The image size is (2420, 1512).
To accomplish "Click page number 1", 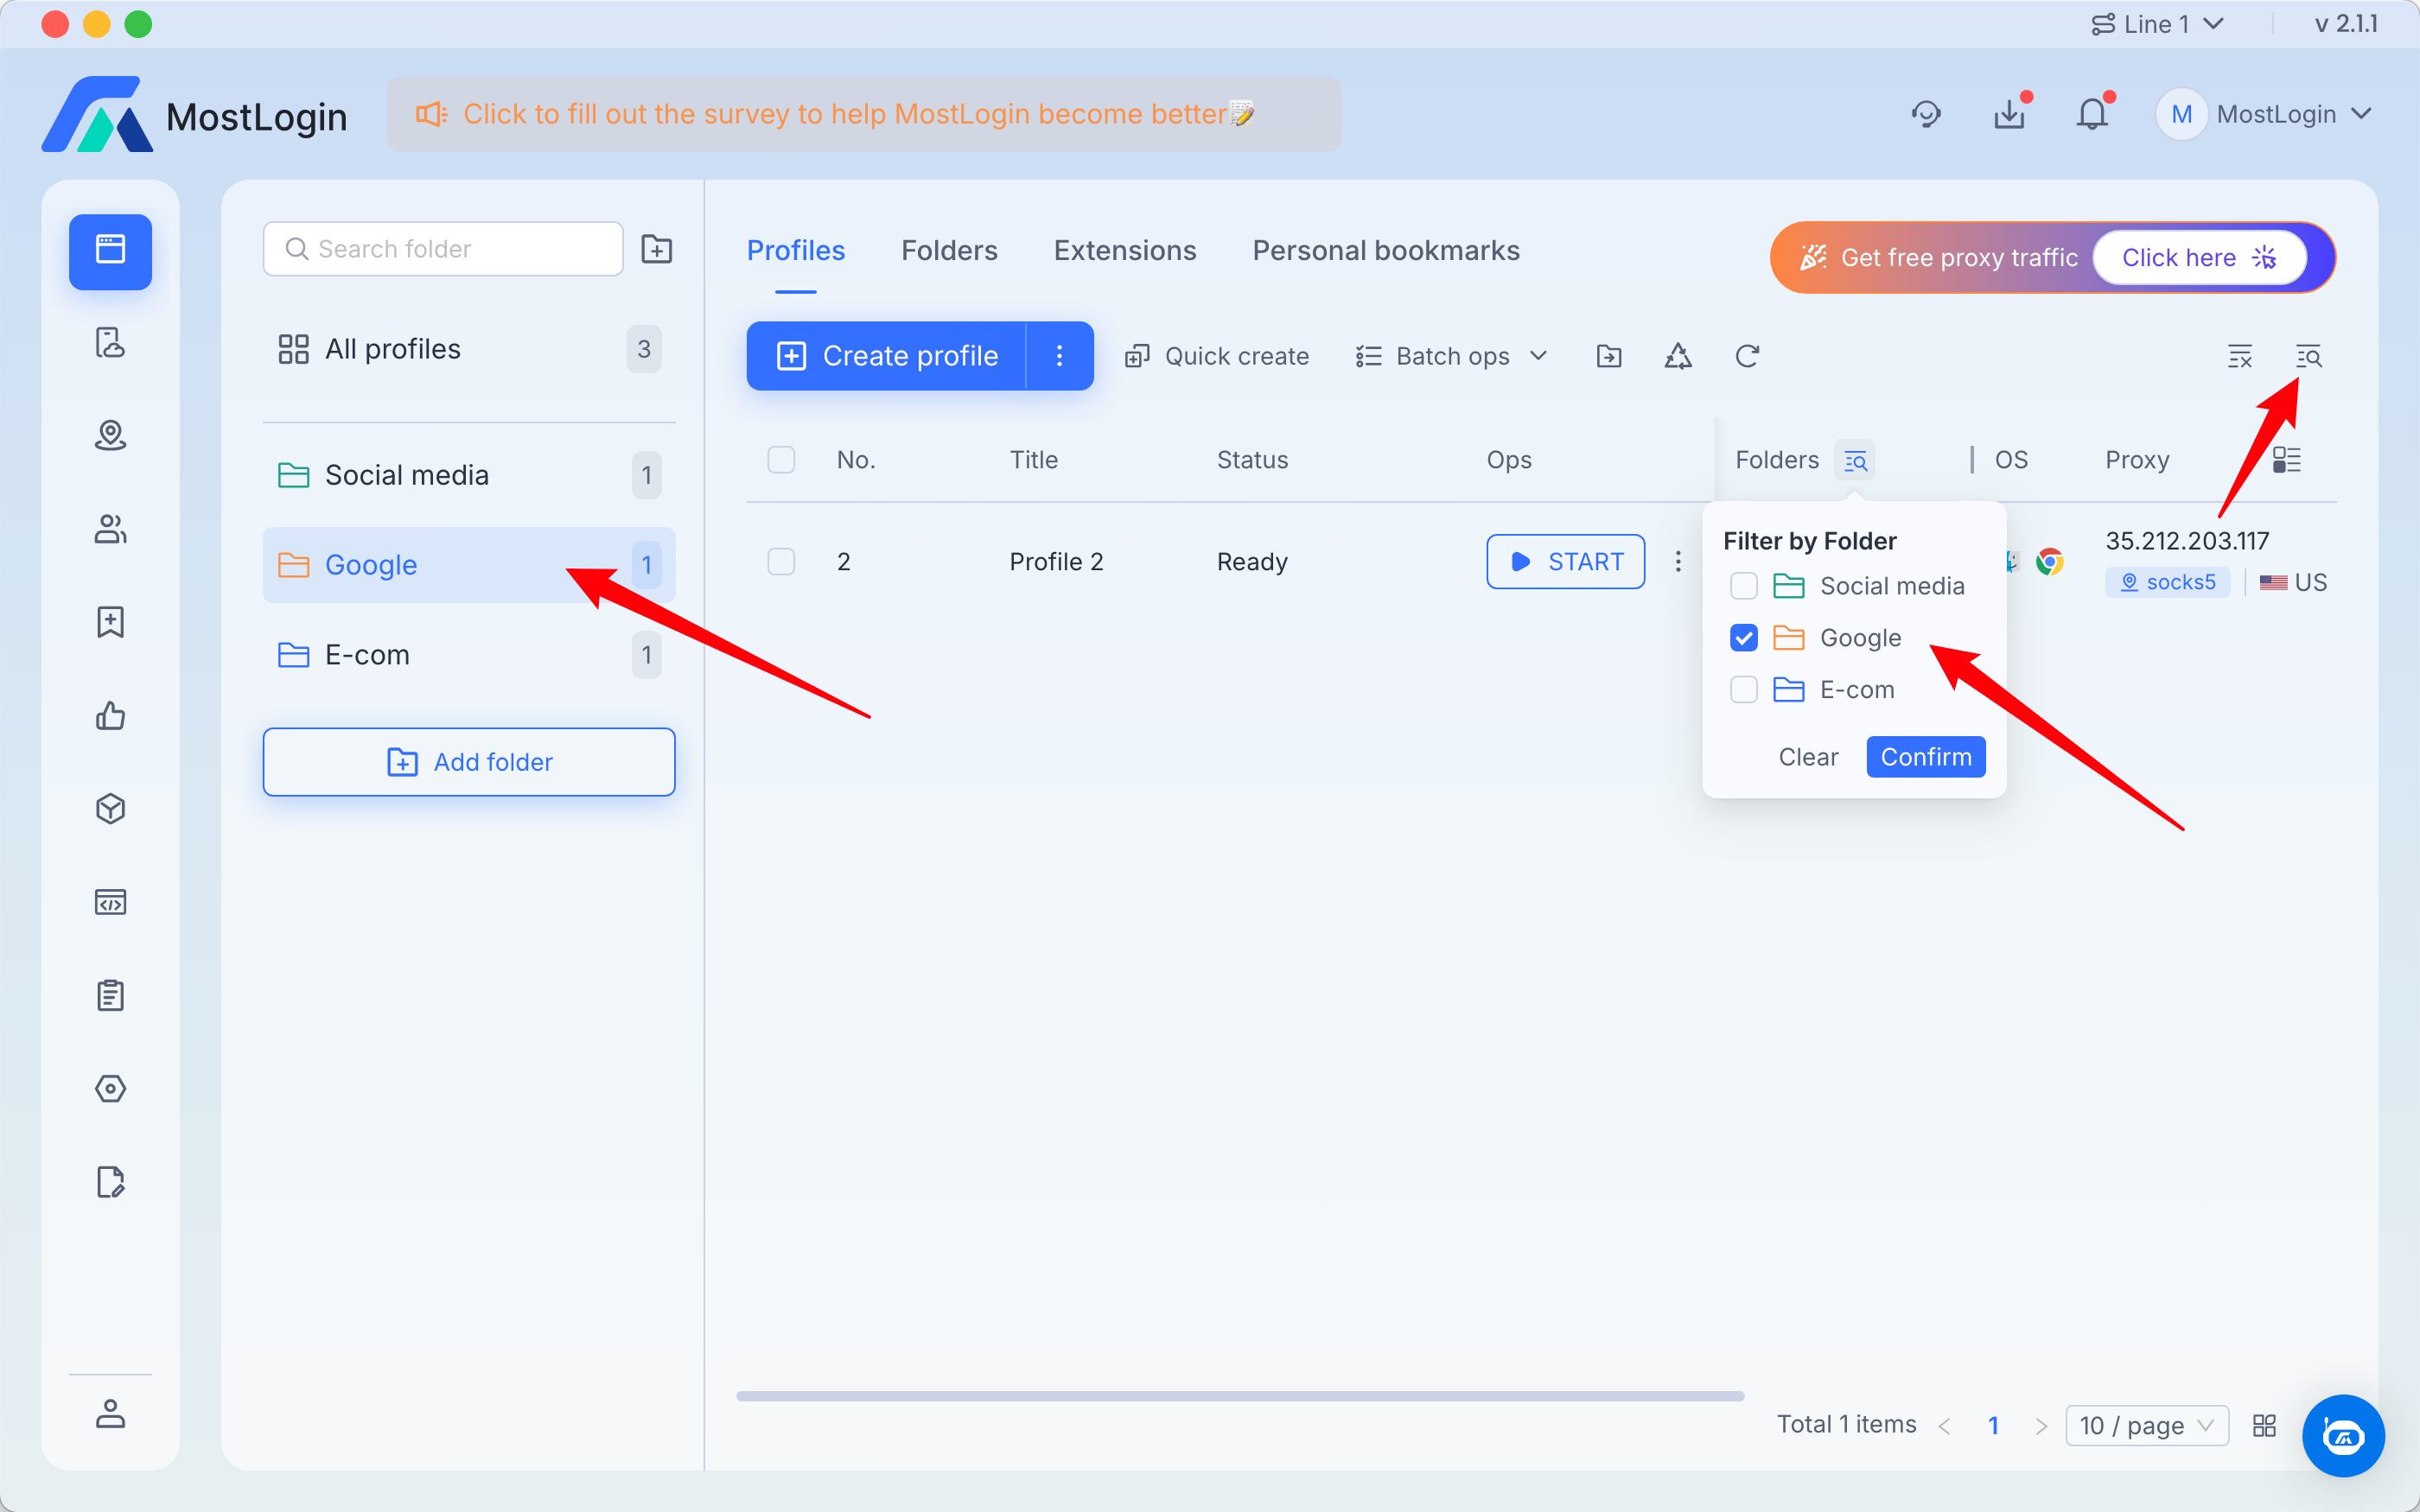I will pyautogui.click(x=1993, y=1425).
